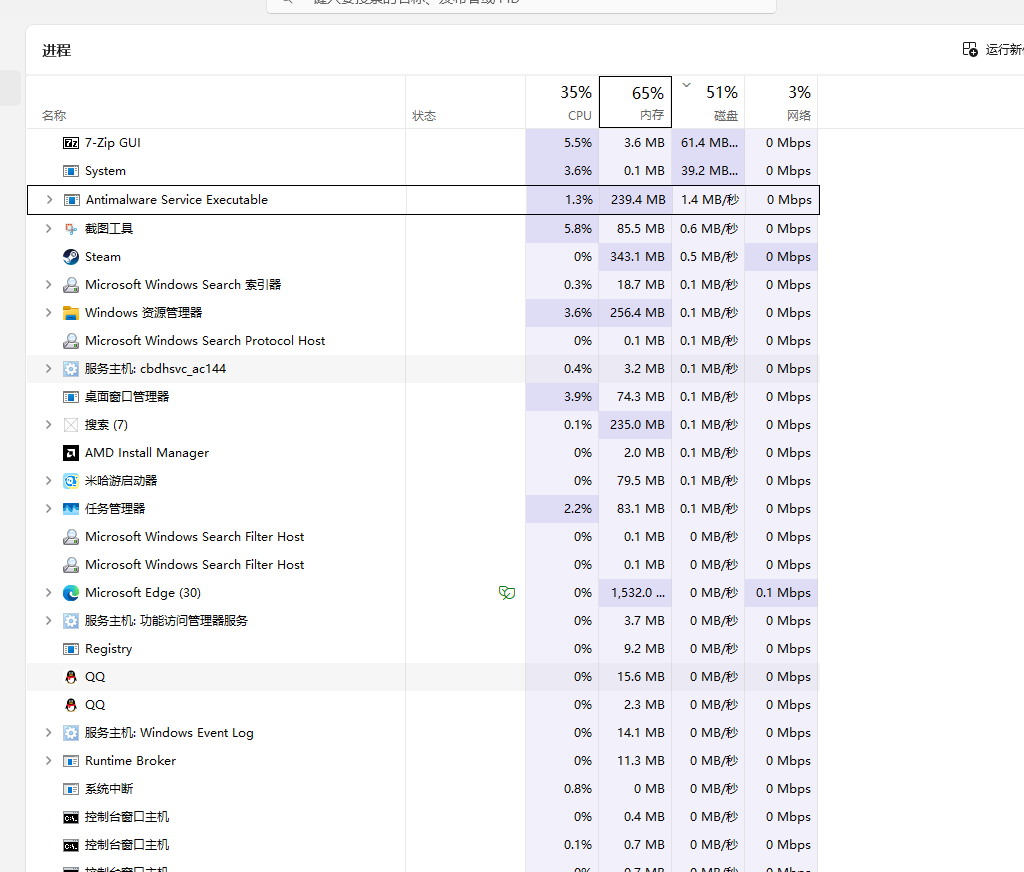Image resolution: width=1024 pixels, height=872 pixels.
Task: Sort processes by 内存 65% column
Action: (x=635, y=103)
